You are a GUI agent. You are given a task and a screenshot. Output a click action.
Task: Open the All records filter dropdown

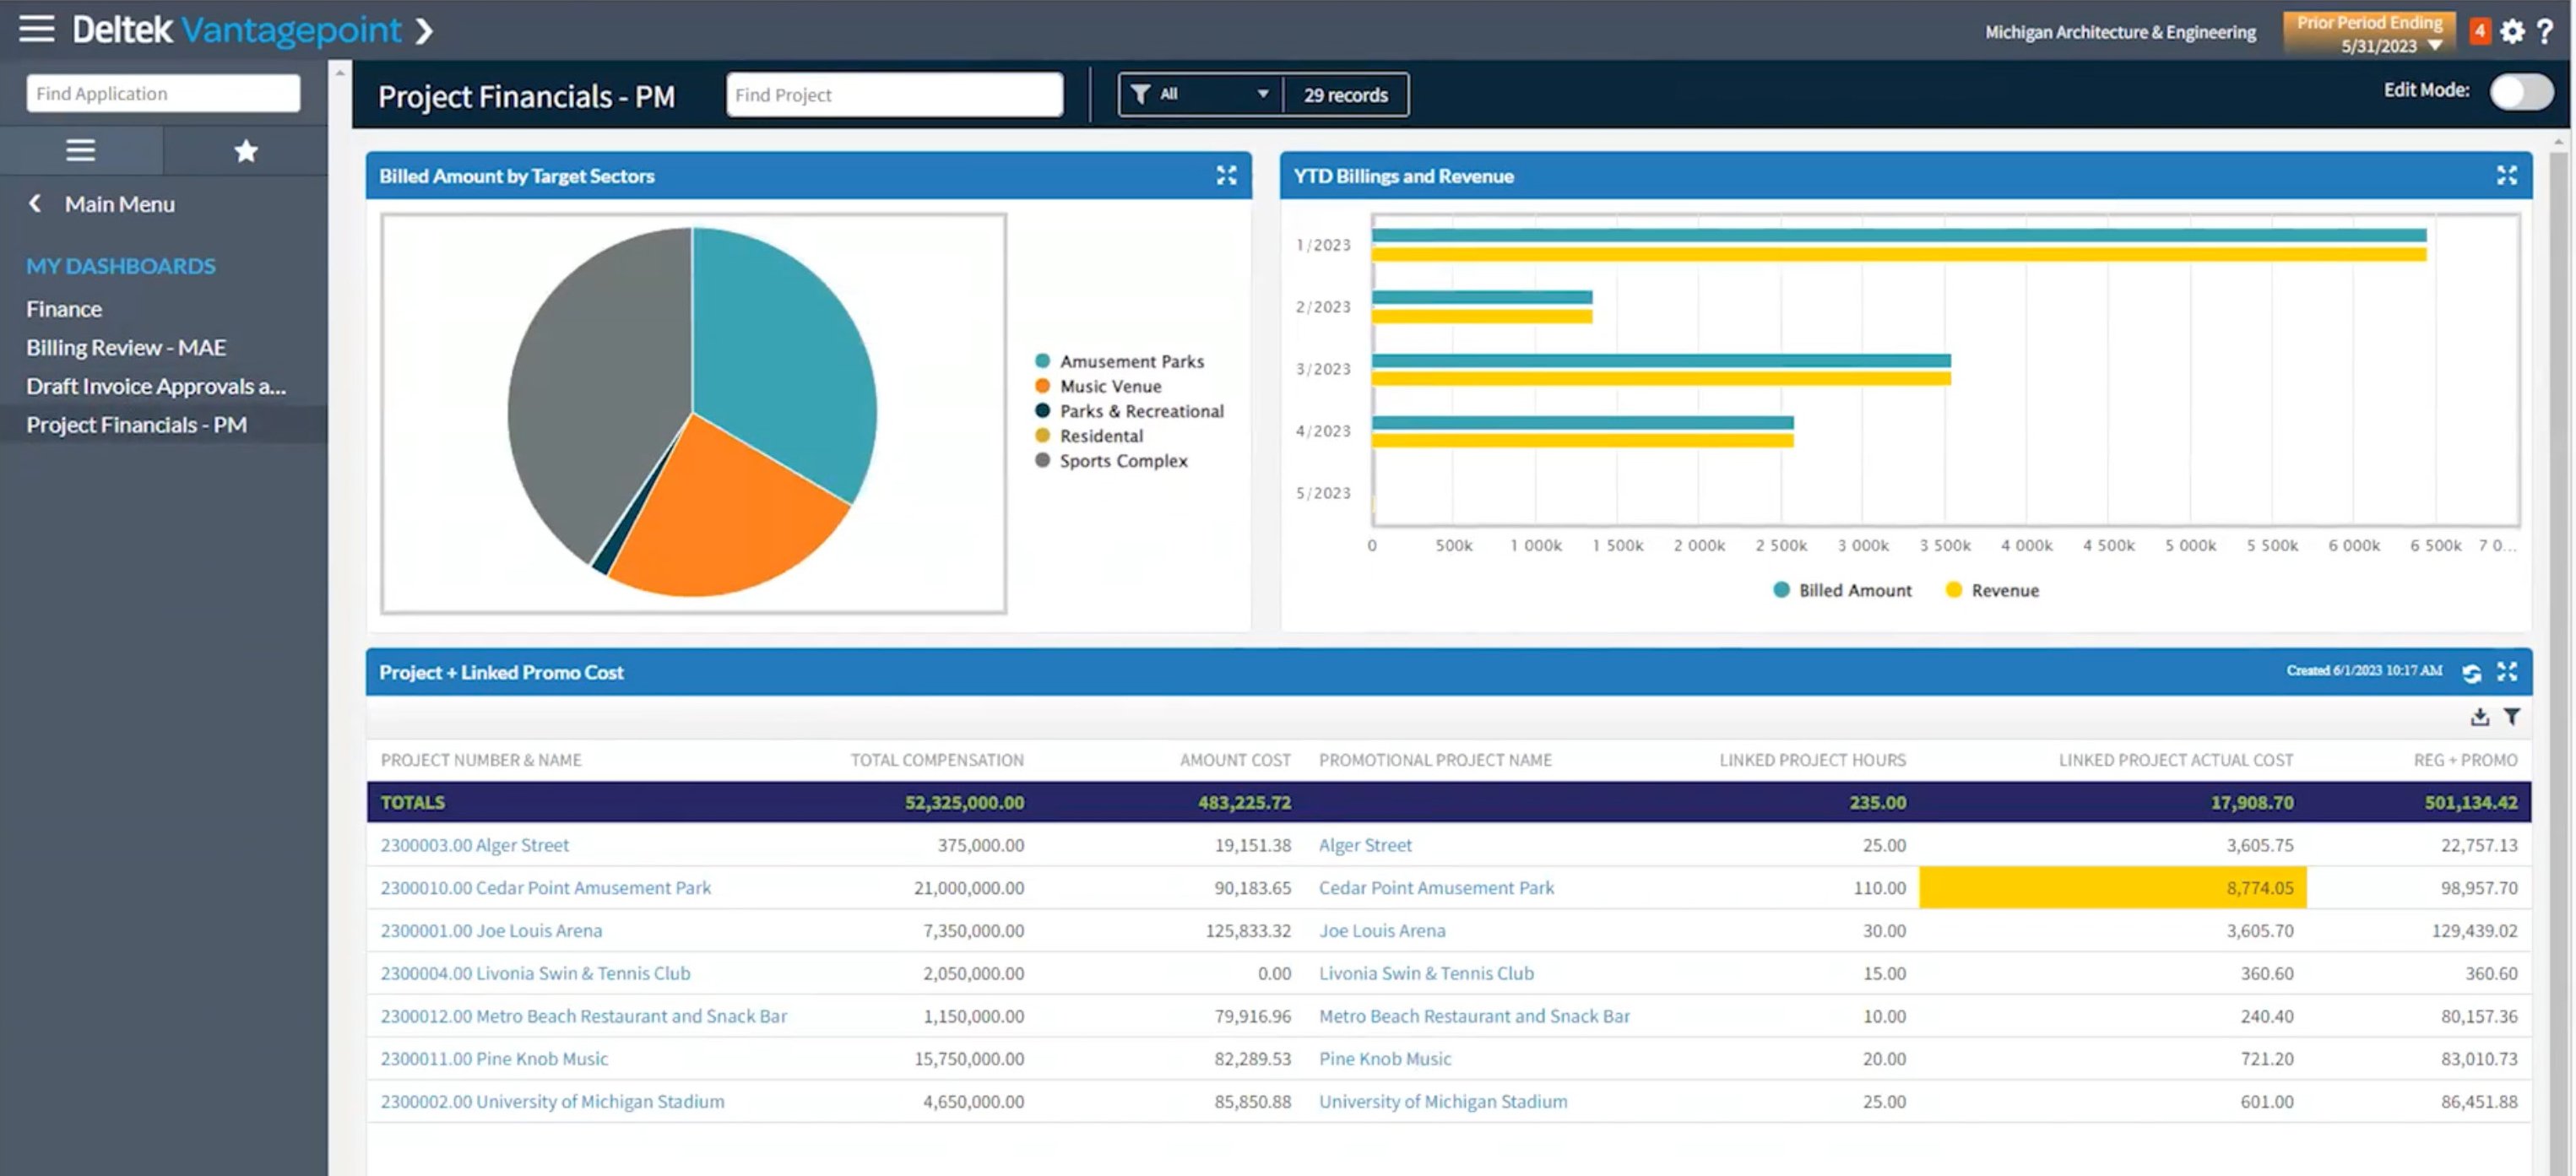pos(1199,93)
